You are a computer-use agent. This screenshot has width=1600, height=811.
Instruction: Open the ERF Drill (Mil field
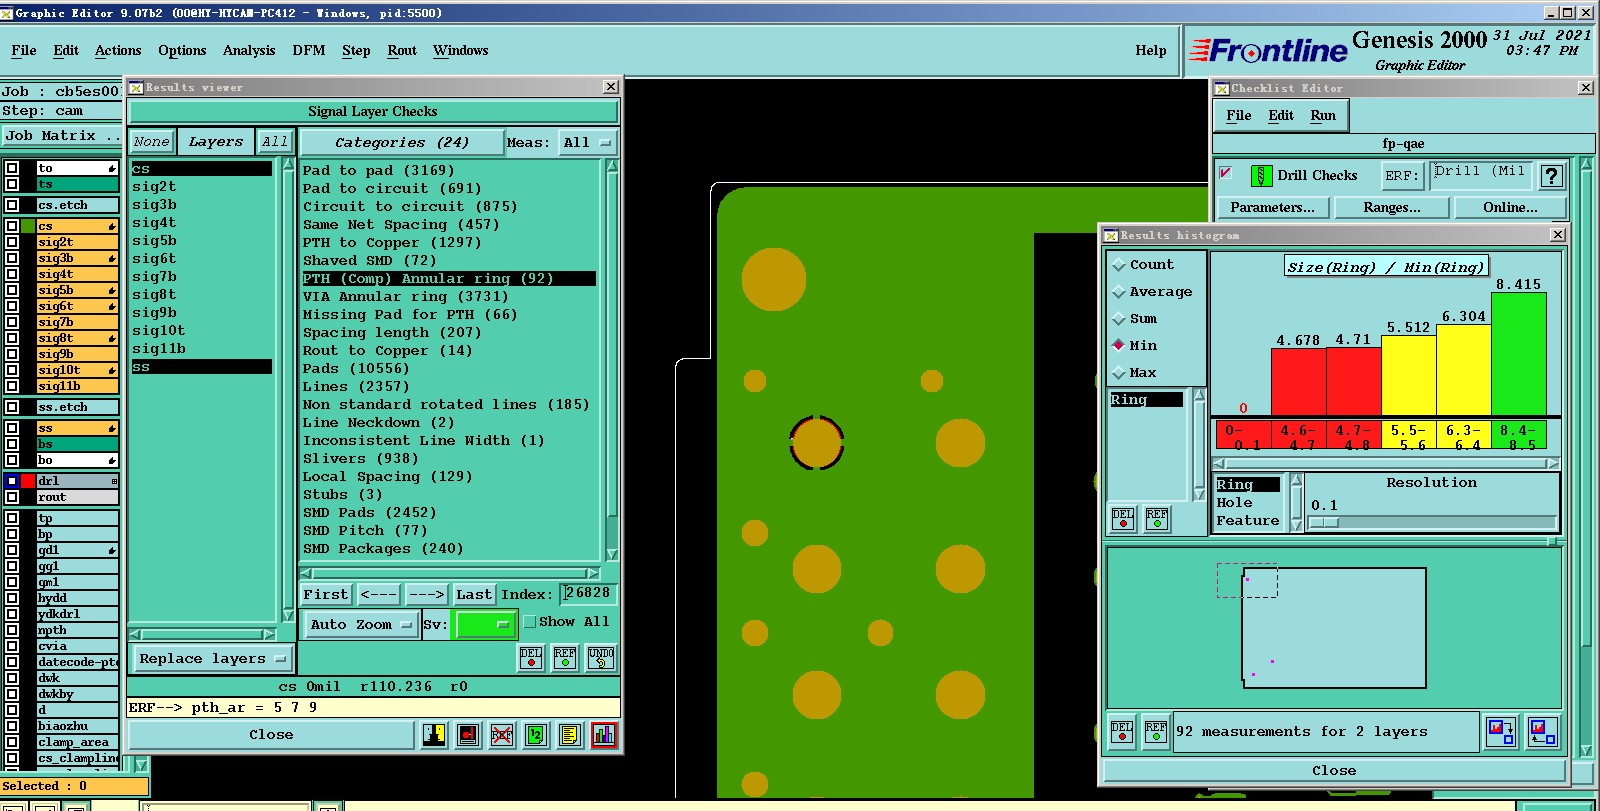tap(1479, 174)
